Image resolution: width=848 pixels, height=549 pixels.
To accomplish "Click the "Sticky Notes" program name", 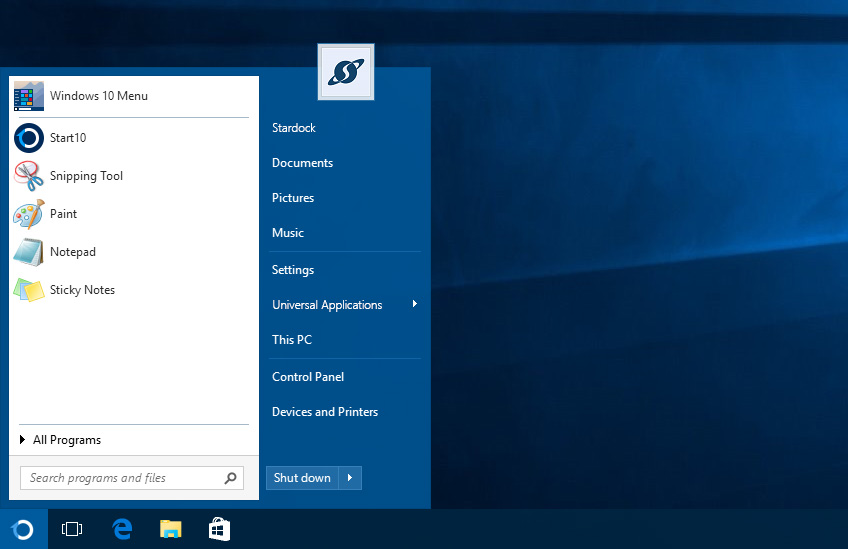I will pos(82,290).
